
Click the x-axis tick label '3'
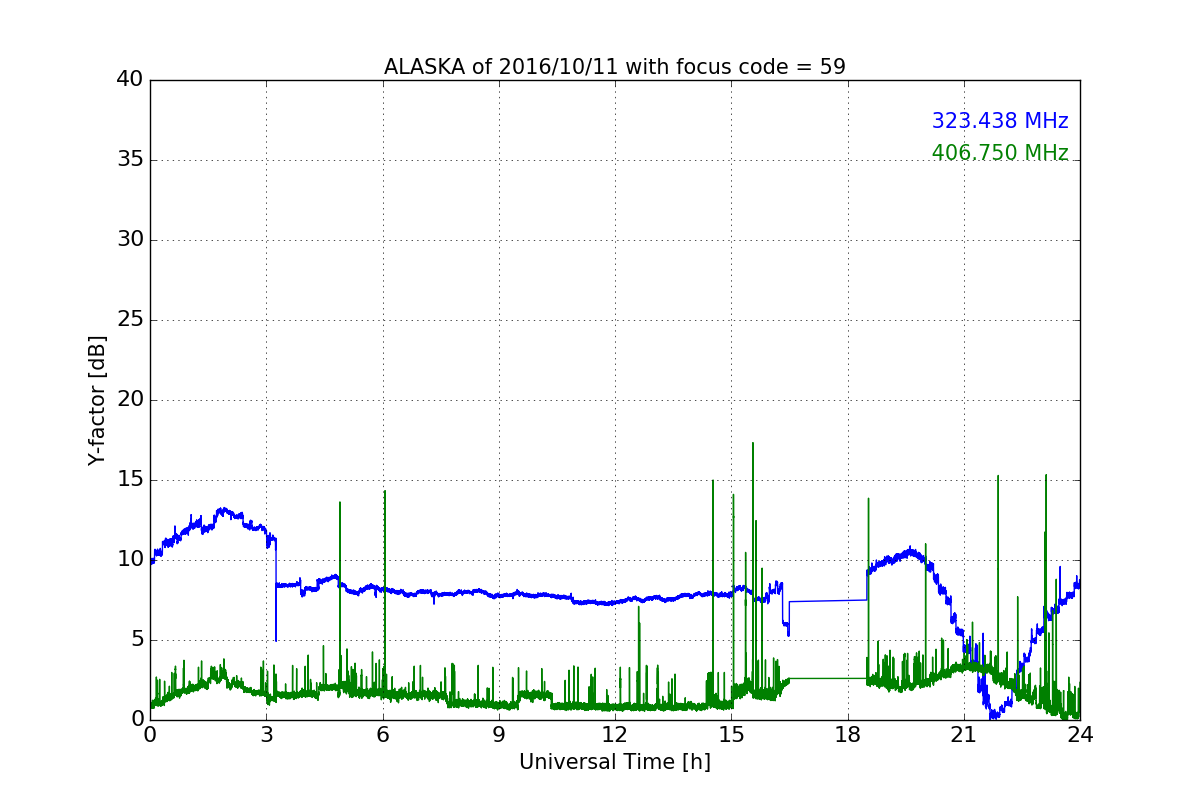(266, 734)
